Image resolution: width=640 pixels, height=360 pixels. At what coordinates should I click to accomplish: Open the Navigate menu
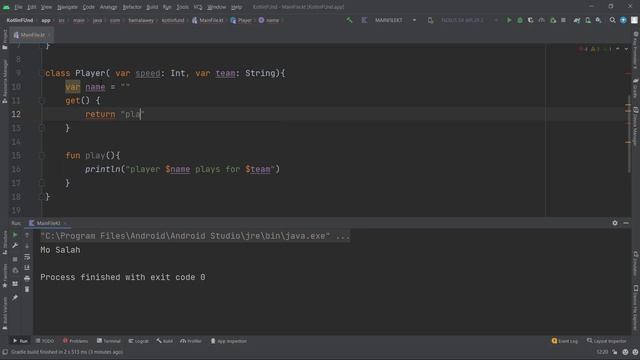pos(67,7)
